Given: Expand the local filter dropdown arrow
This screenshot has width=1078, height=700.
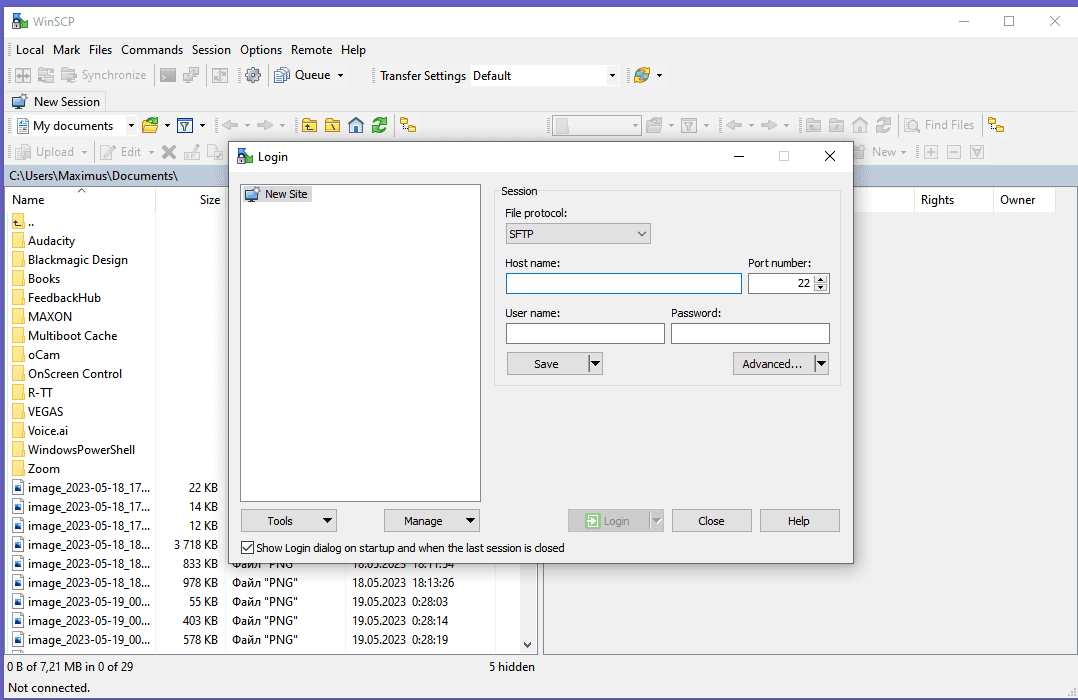Looking at the screenshot, I should click(202, 125).
